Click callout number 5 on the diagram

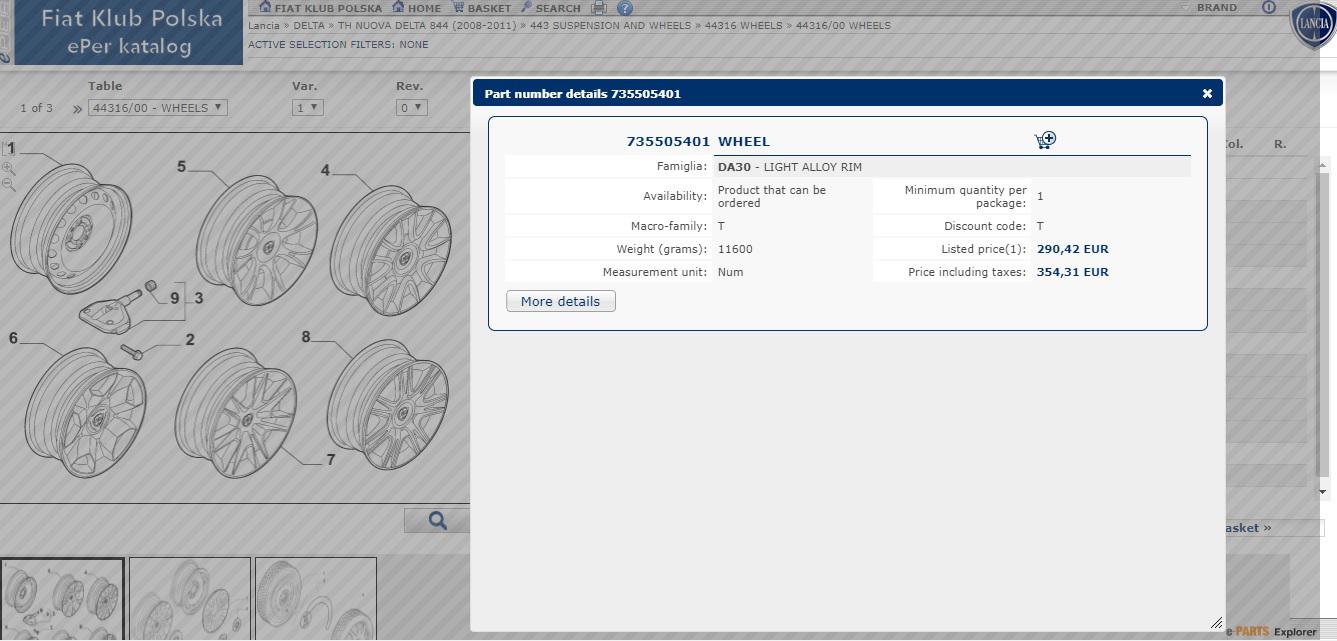pyautogui.click(x=181, y=167)
